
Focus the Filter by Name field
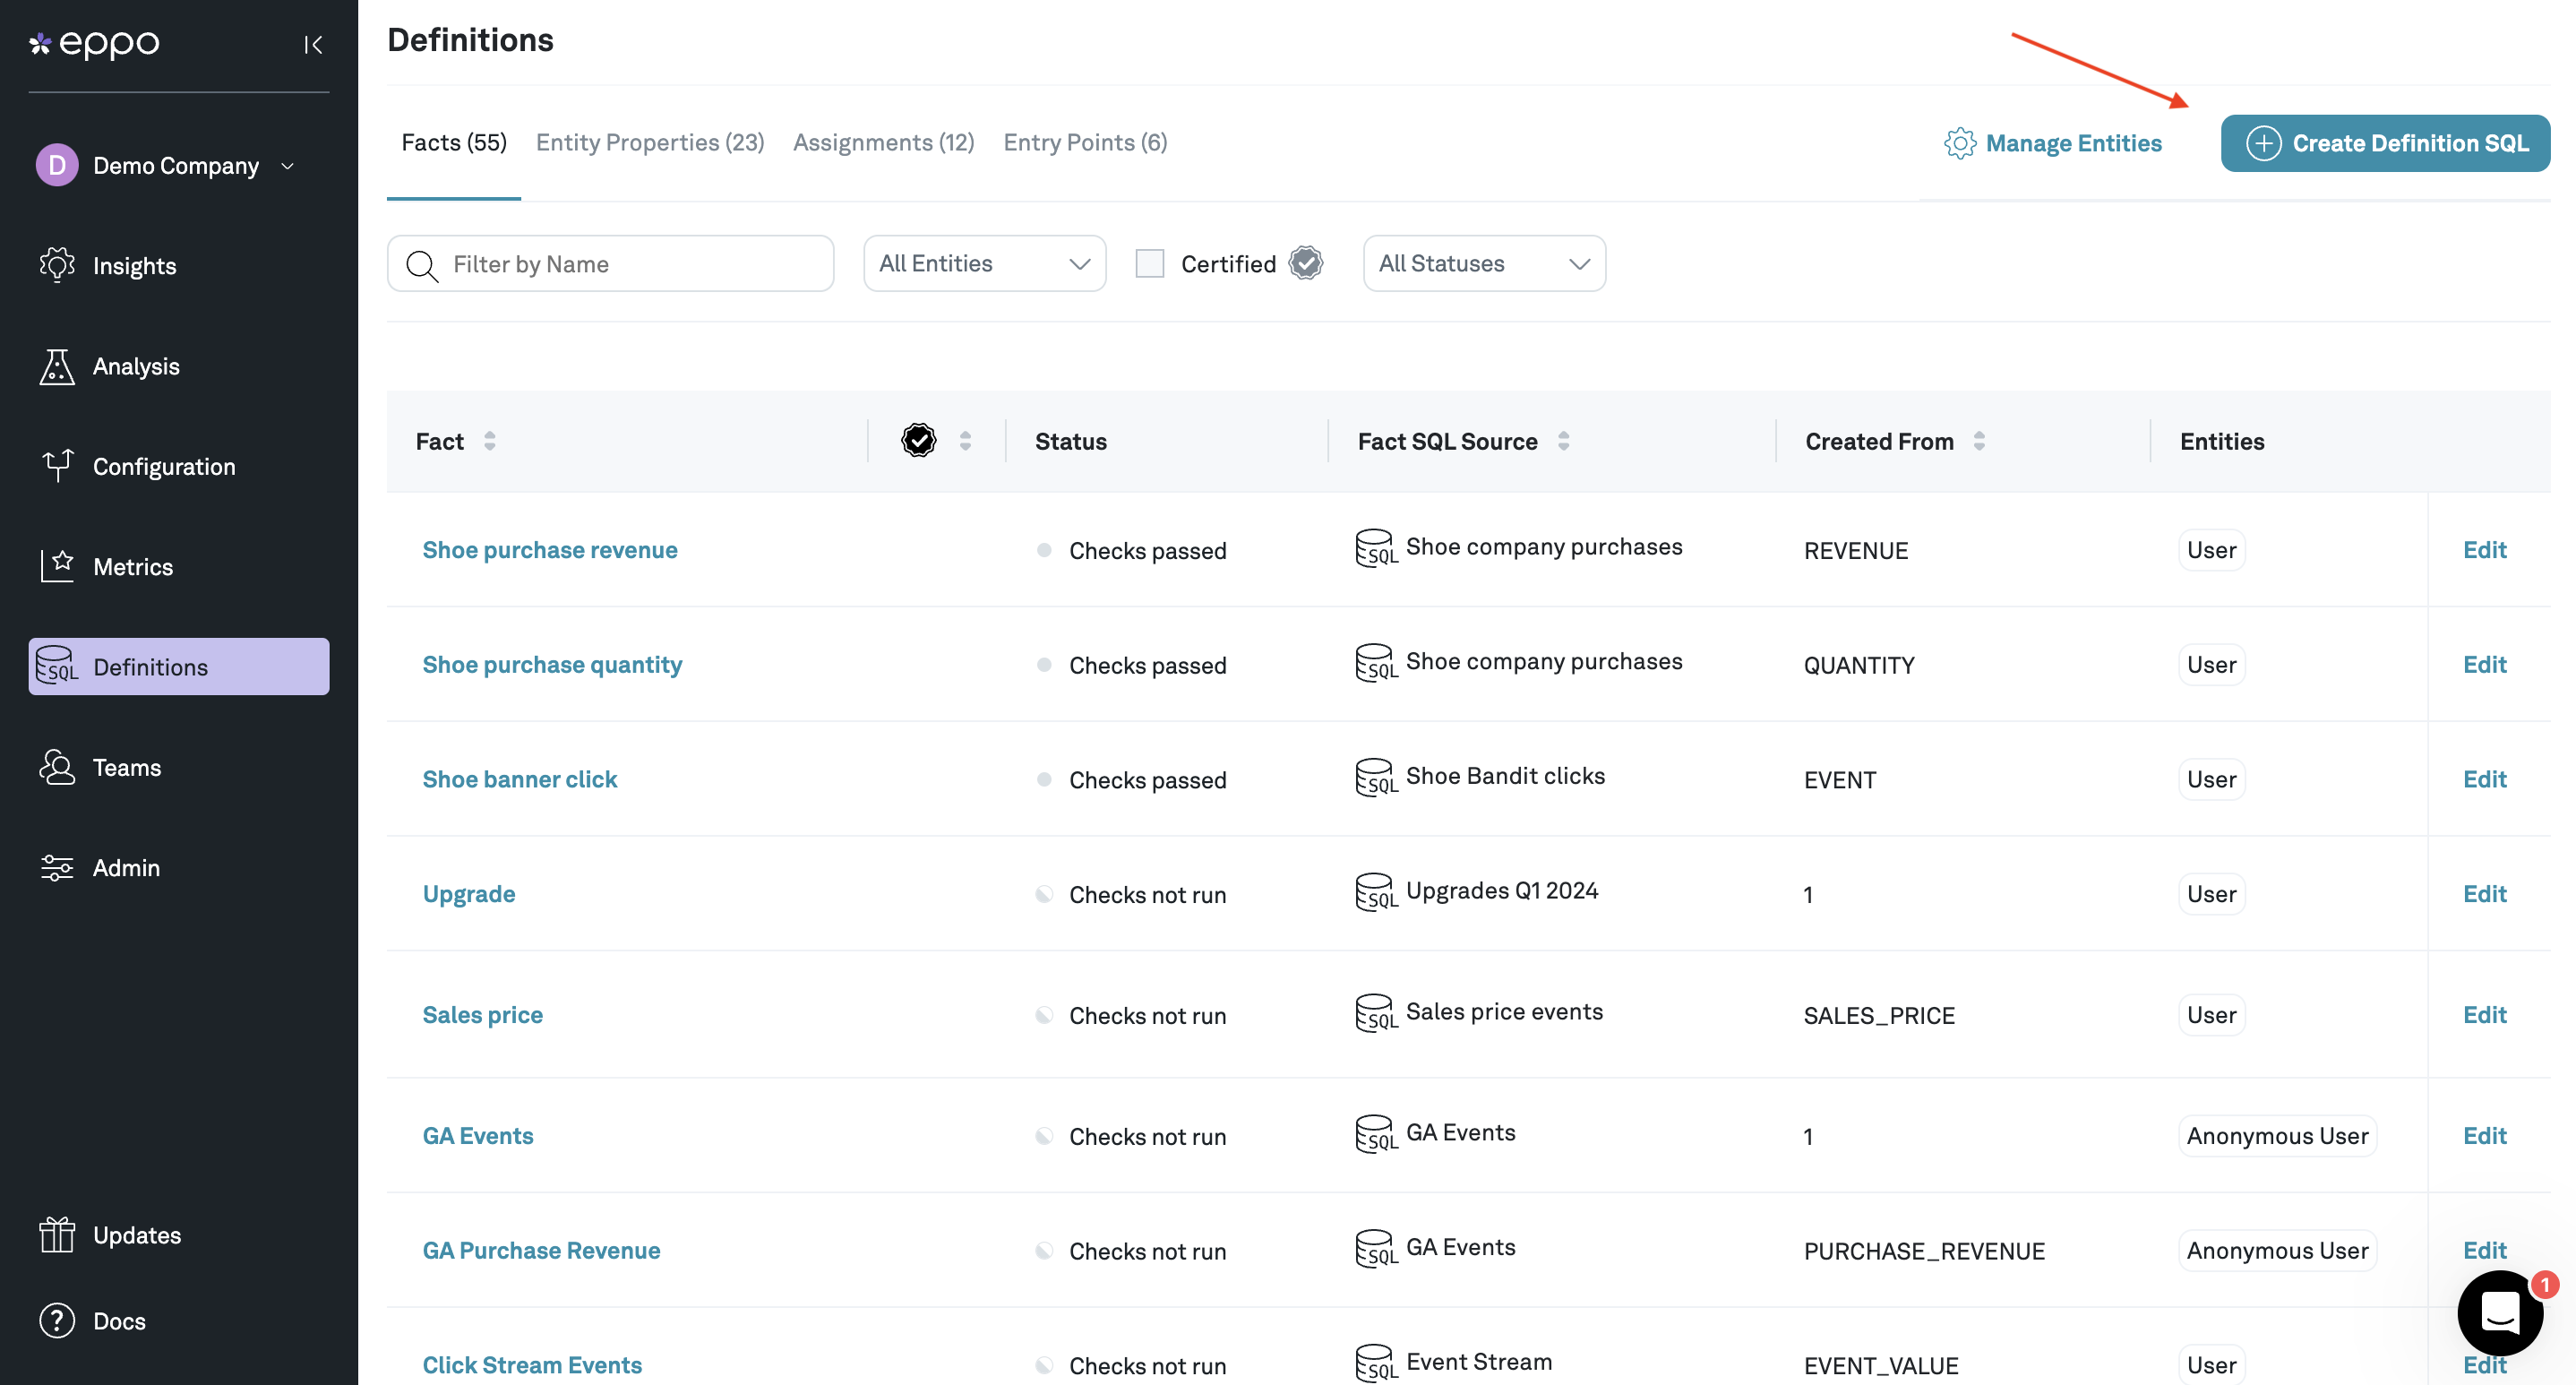(x=611, y=263)
